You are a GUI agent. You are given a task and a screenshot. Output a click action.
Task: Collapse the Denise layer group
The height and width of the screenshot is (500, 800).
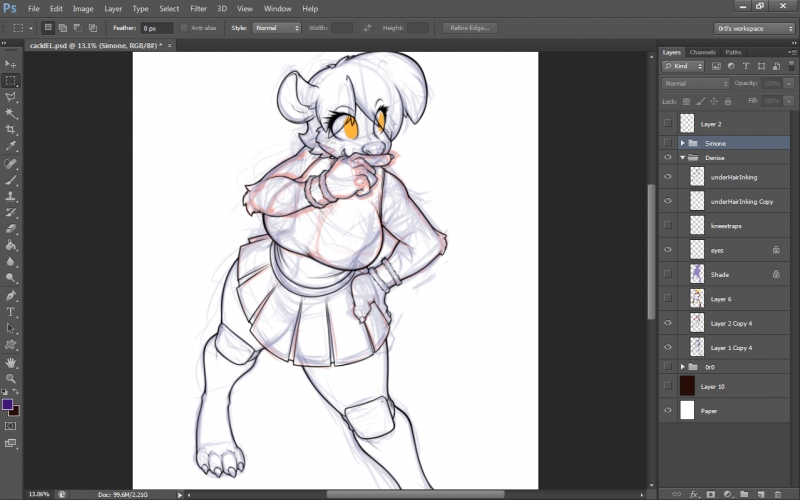tap(683, 157)
